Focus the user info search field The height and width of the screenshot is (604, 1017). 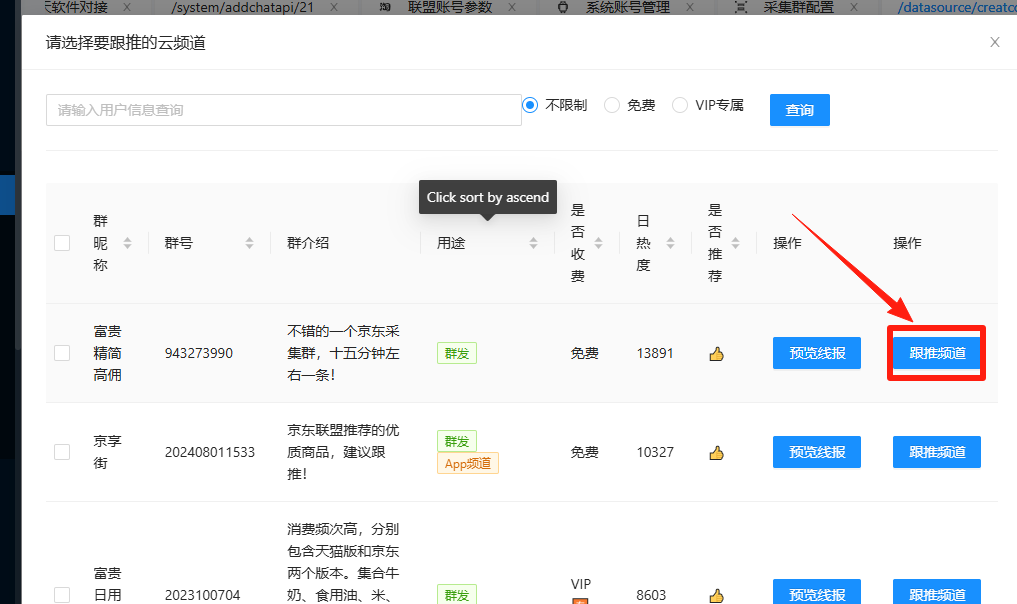pyautogui.click(x=283, y=110)
